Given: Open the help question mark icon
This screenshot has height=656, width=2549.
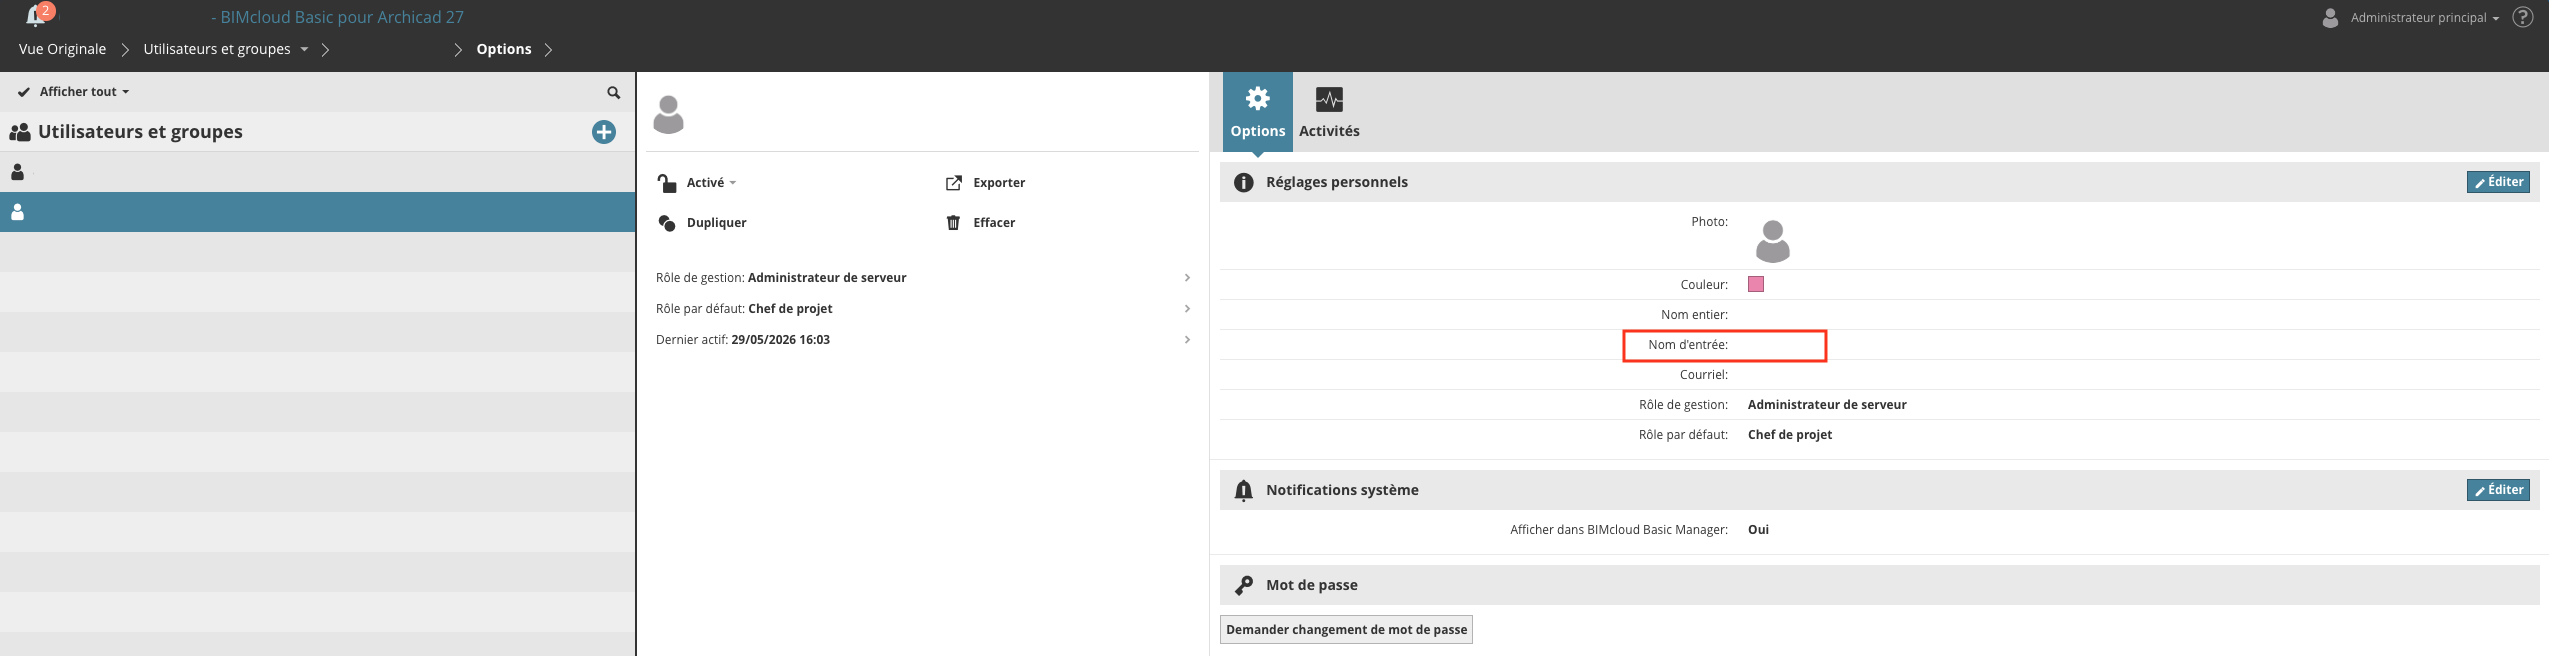Looking at the screenshot, I should coord(2523,17).
